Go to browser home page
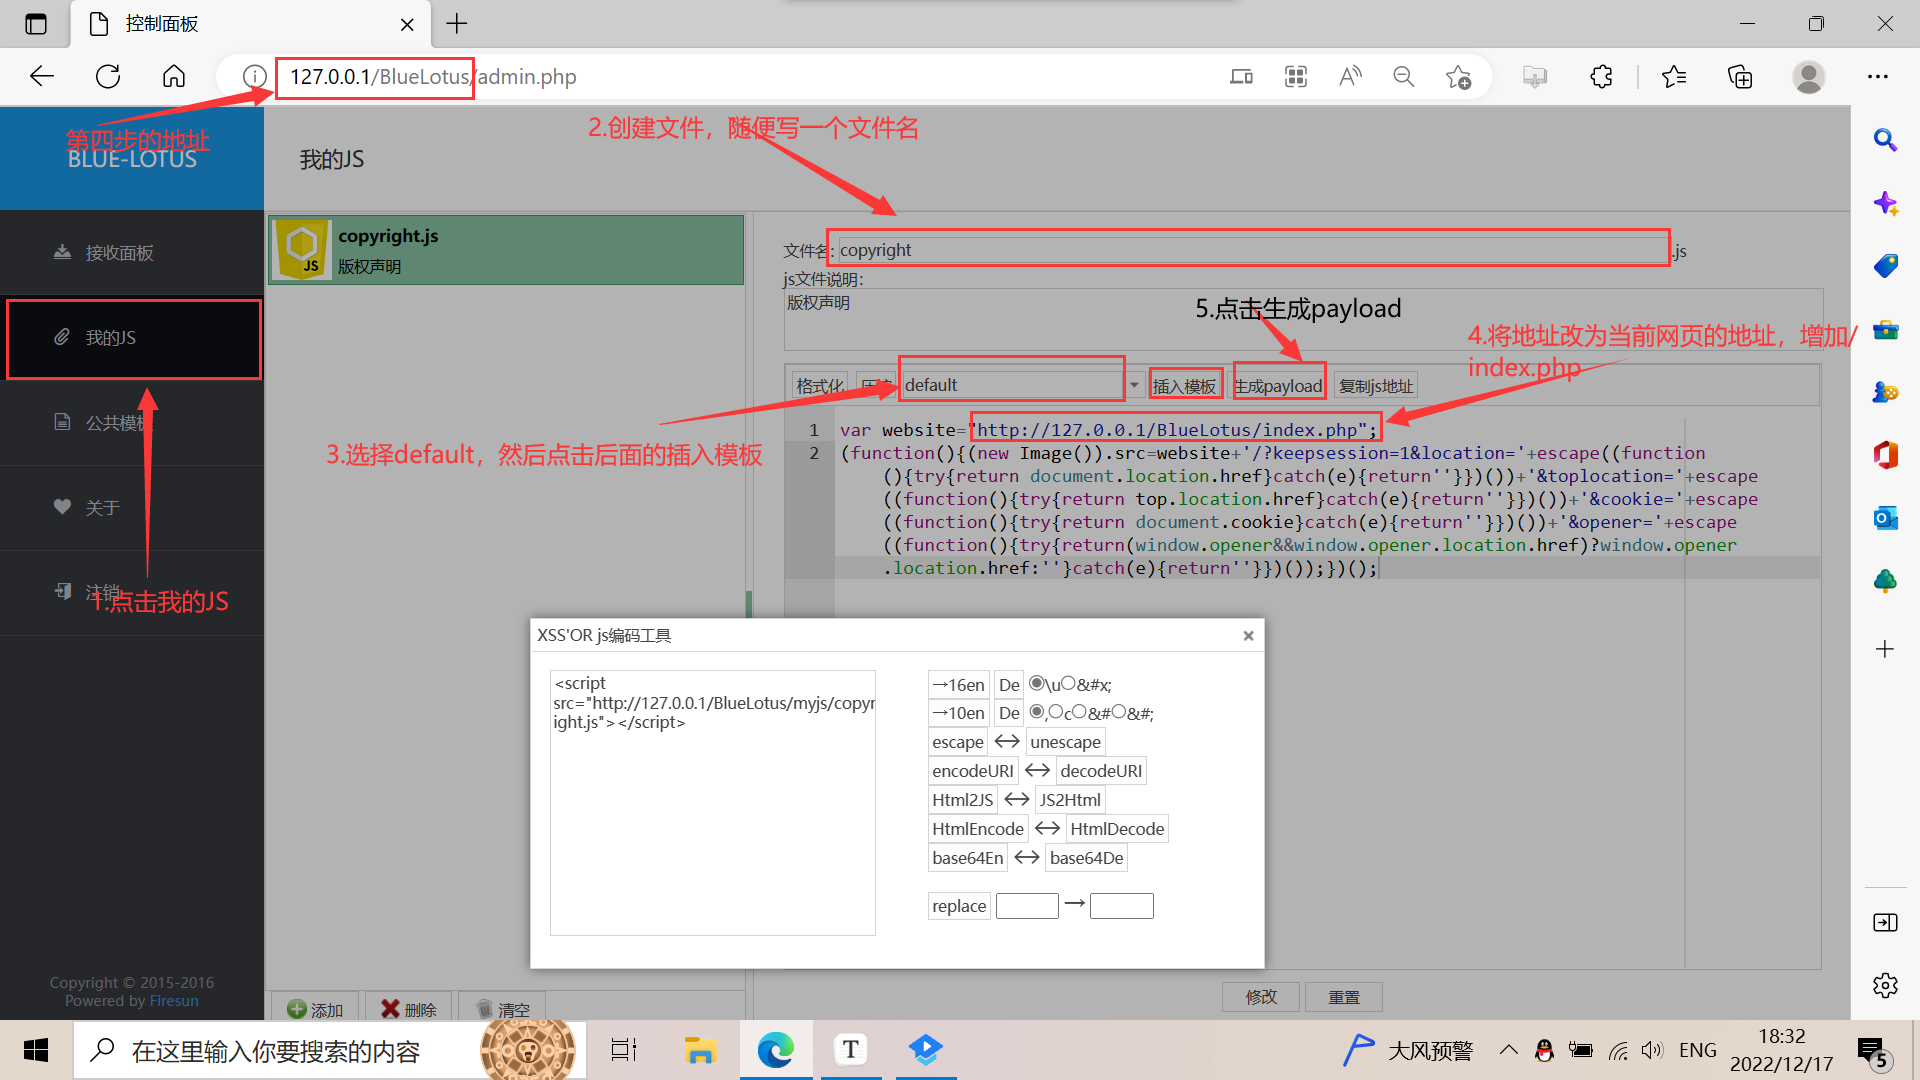 click(174, 77)
